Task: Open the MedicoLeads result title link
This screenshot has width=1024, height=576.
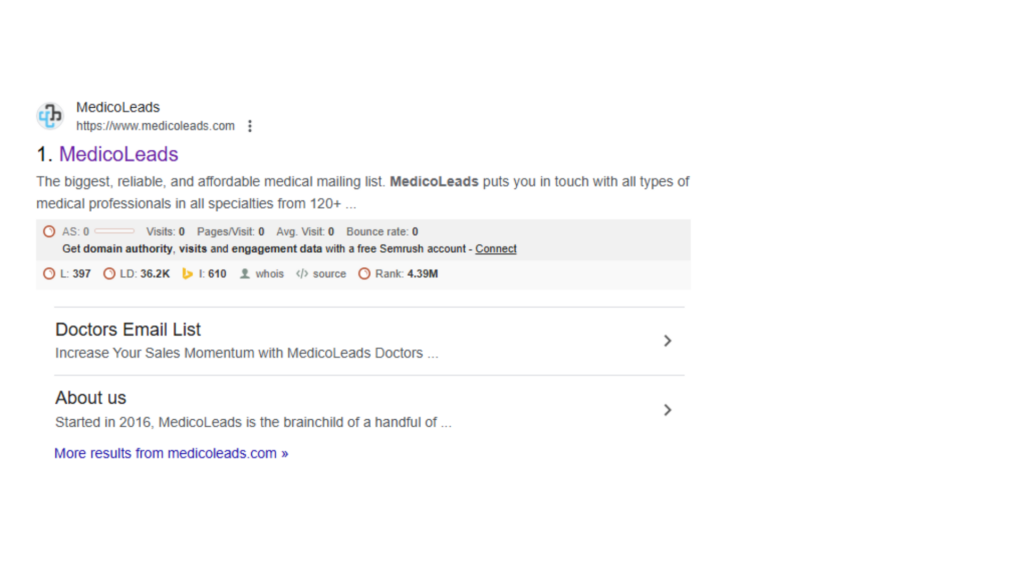Action: (x=118, y=154)
